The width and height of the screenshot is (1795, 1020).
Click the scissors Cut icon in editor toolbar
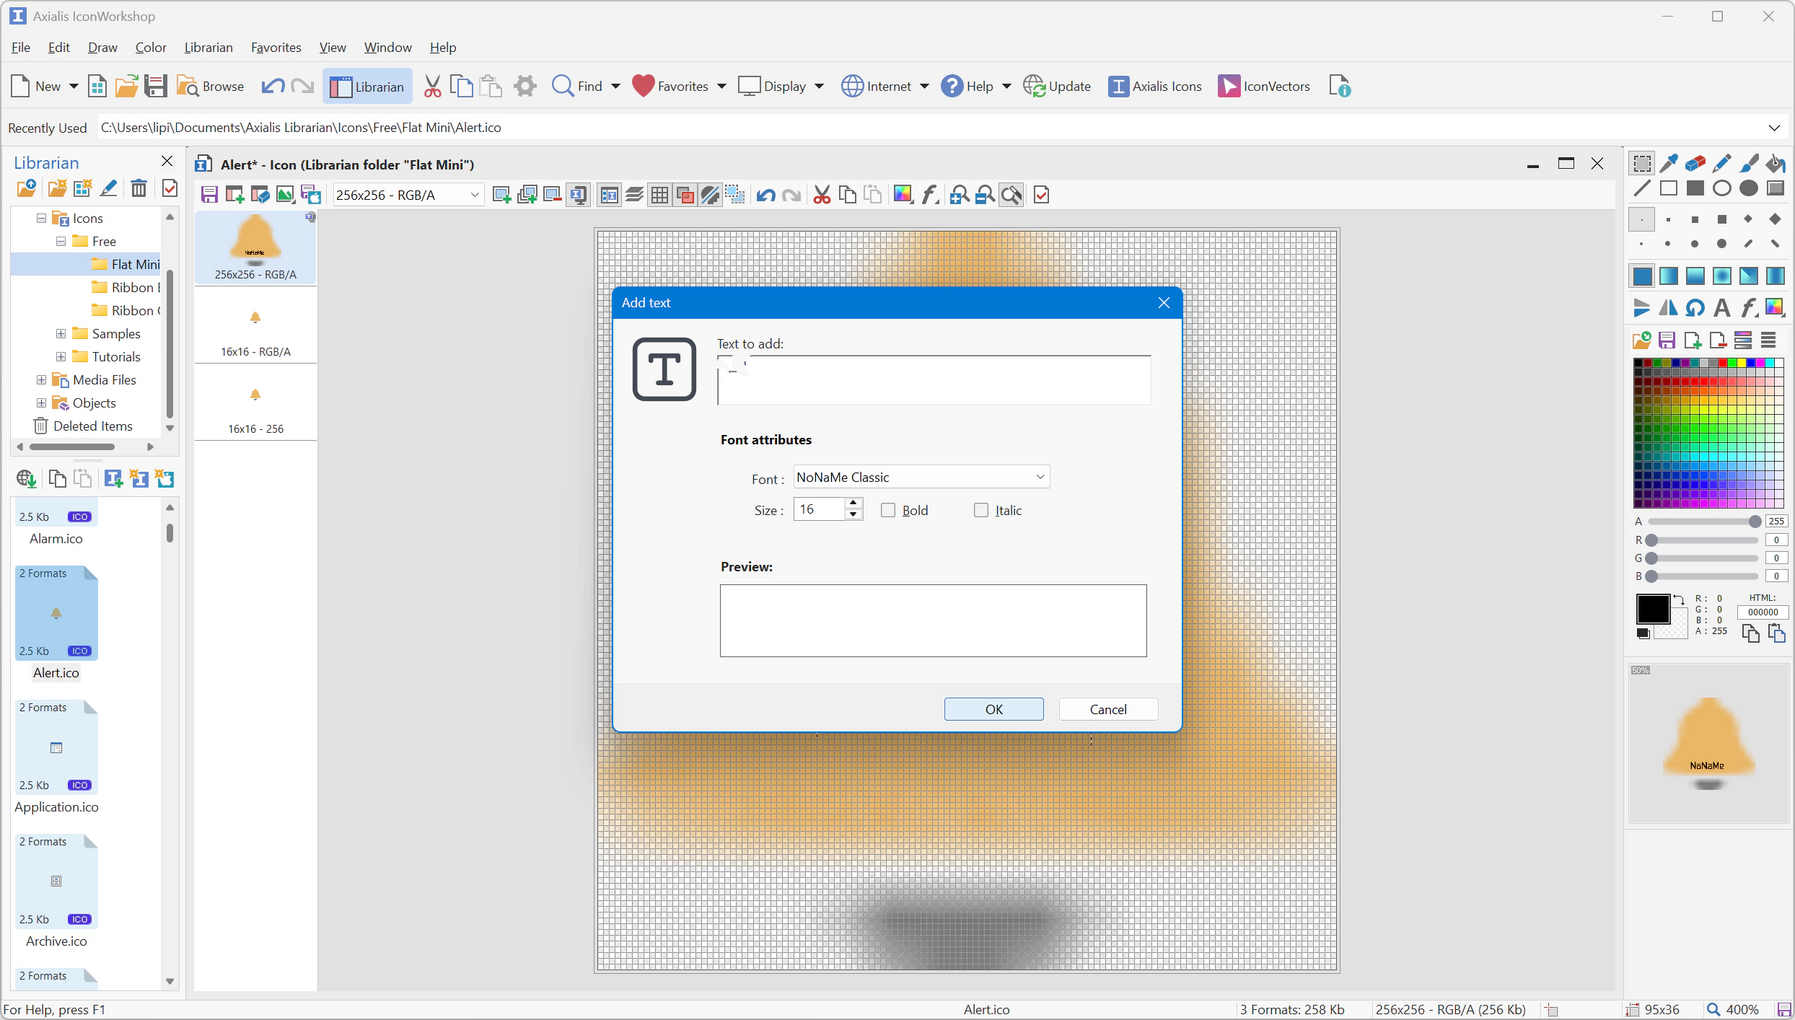pos(822,195)
